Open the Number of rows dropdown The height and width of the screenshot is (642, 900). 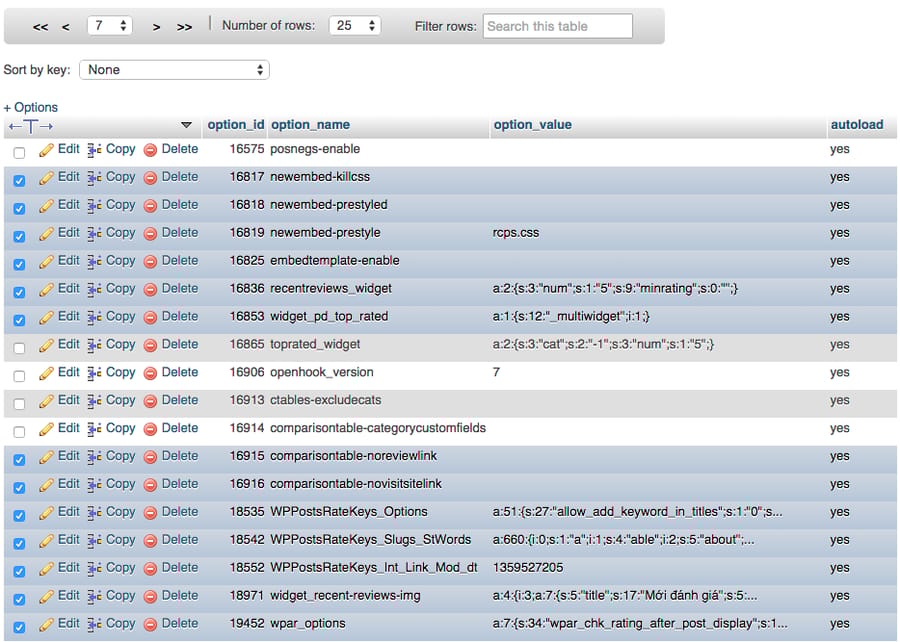[x=355, y=25]
